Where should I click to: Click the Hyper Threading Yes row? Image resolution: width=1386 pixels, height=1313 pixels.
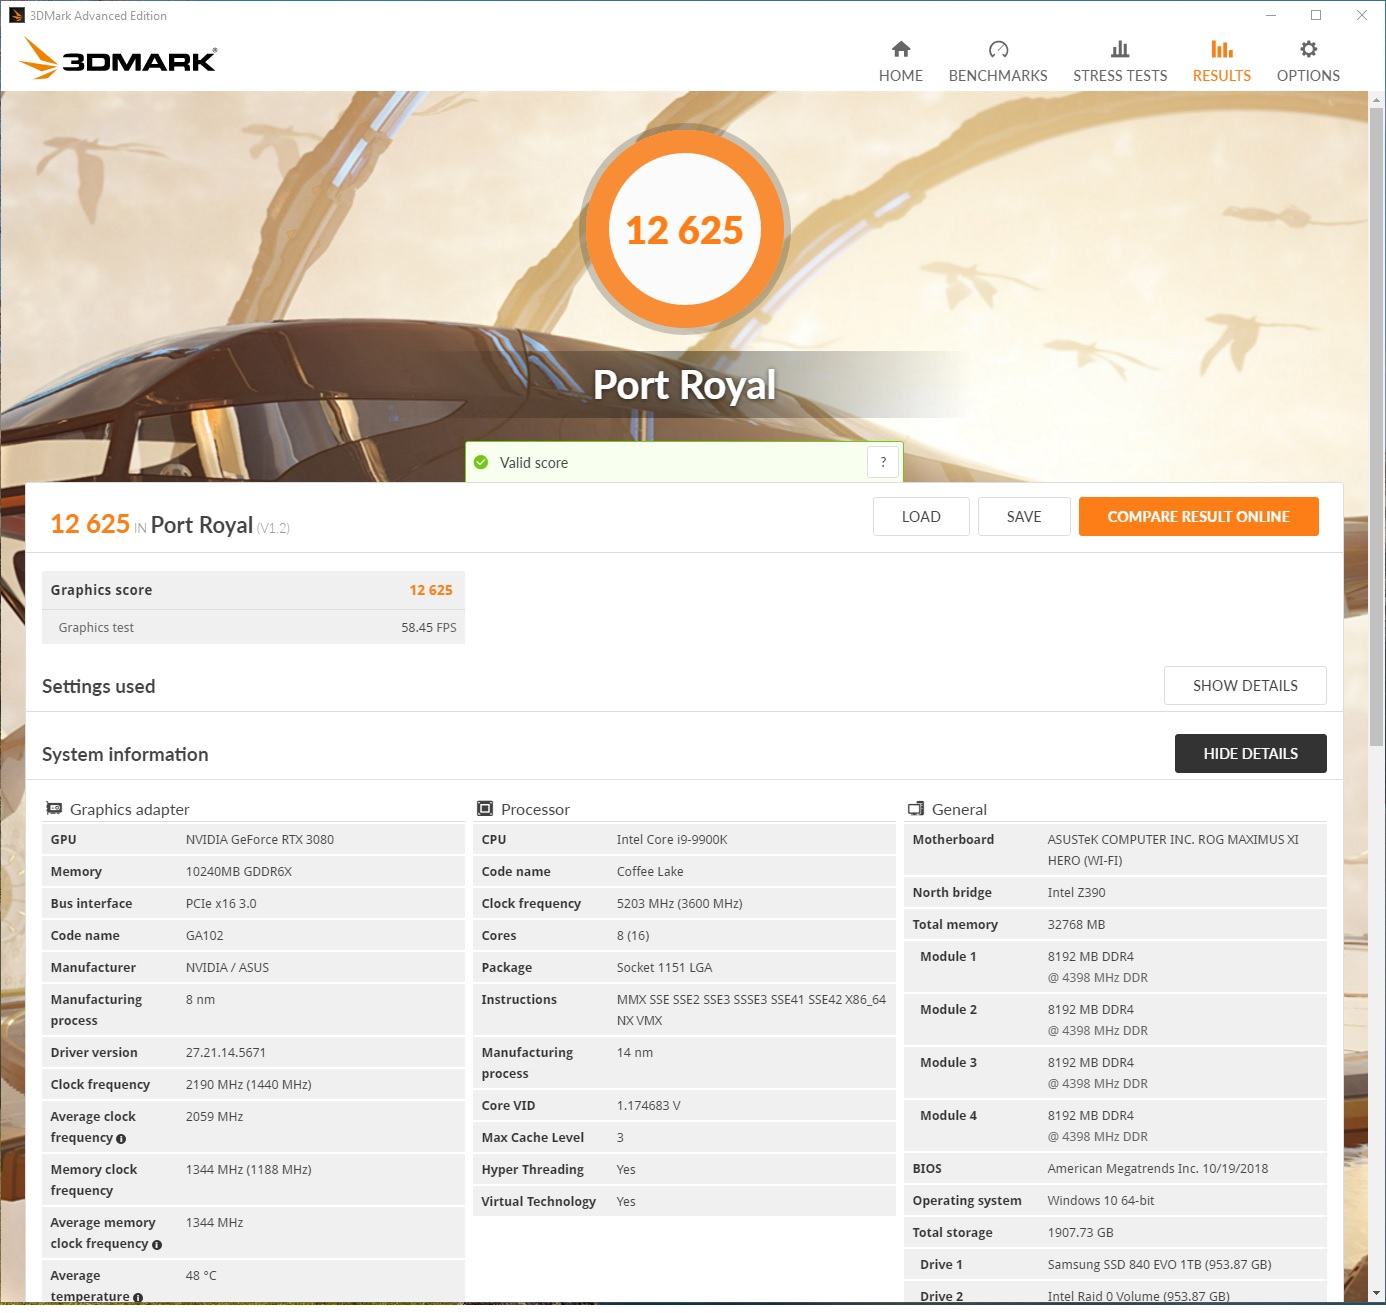684,1169
